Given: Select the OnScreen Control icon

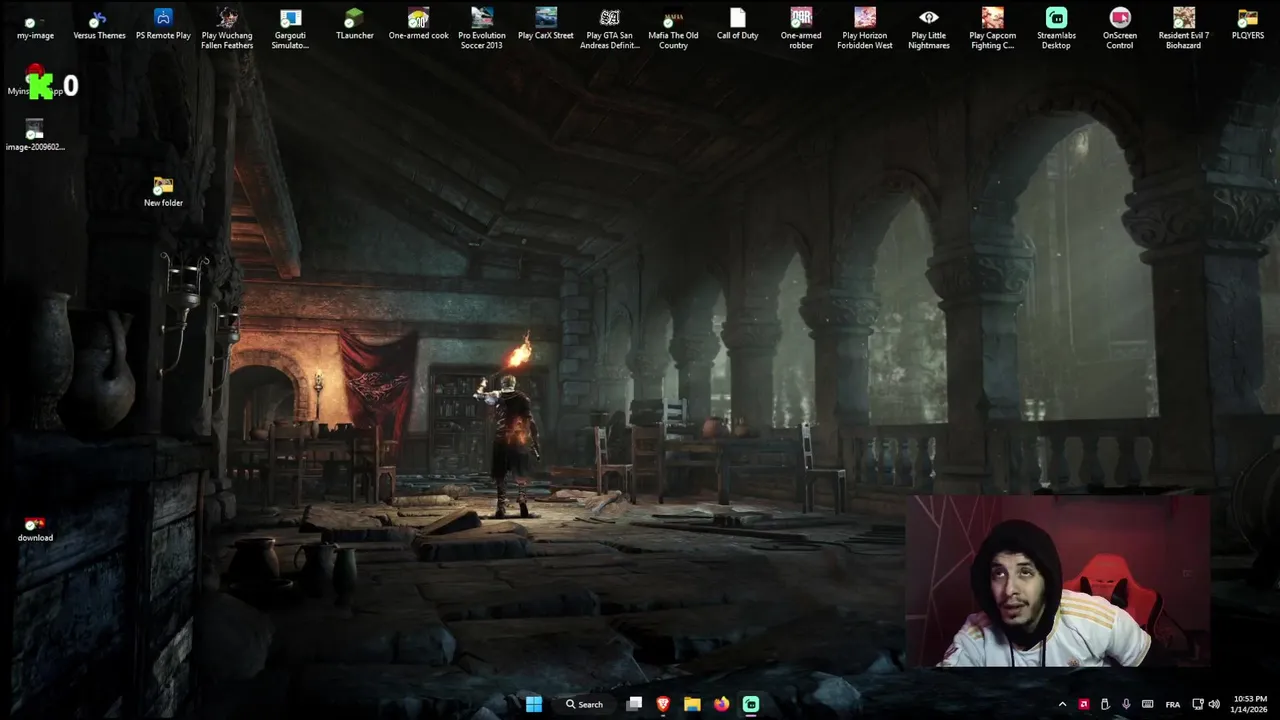Looking at the screenshot, I should [x=1120, y=30].
